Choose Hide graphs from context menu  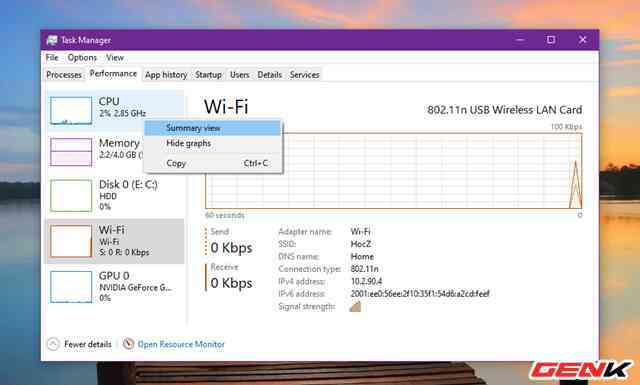point(213,143)
